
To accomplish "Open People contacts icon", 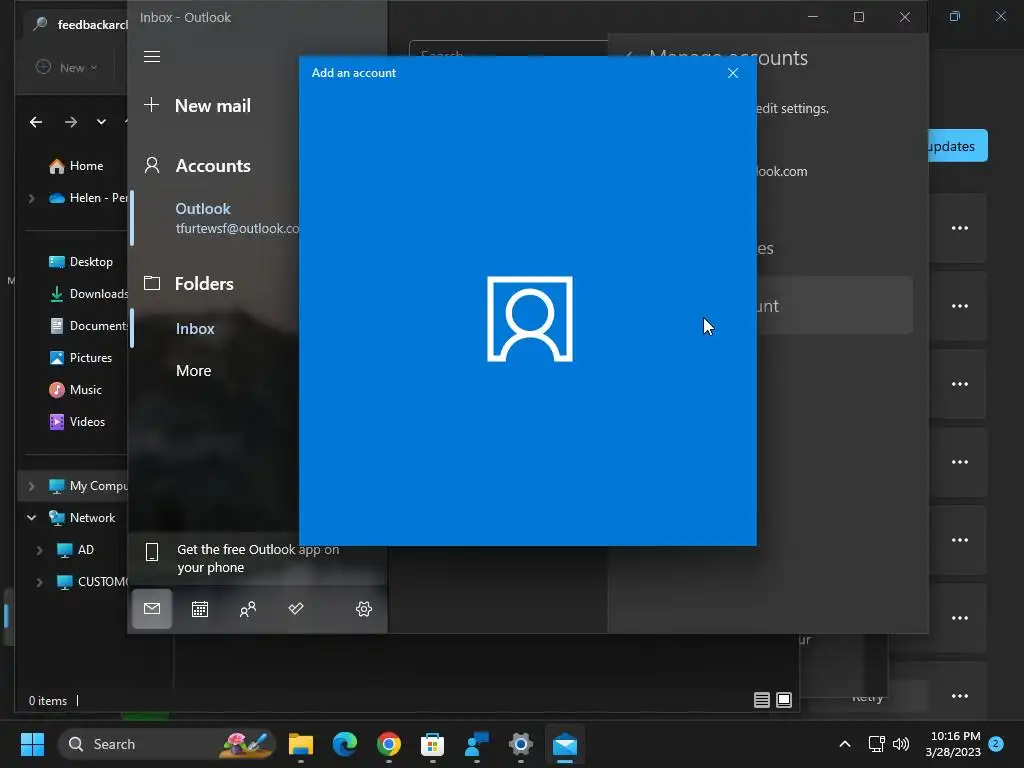I will tap(248, 609).
